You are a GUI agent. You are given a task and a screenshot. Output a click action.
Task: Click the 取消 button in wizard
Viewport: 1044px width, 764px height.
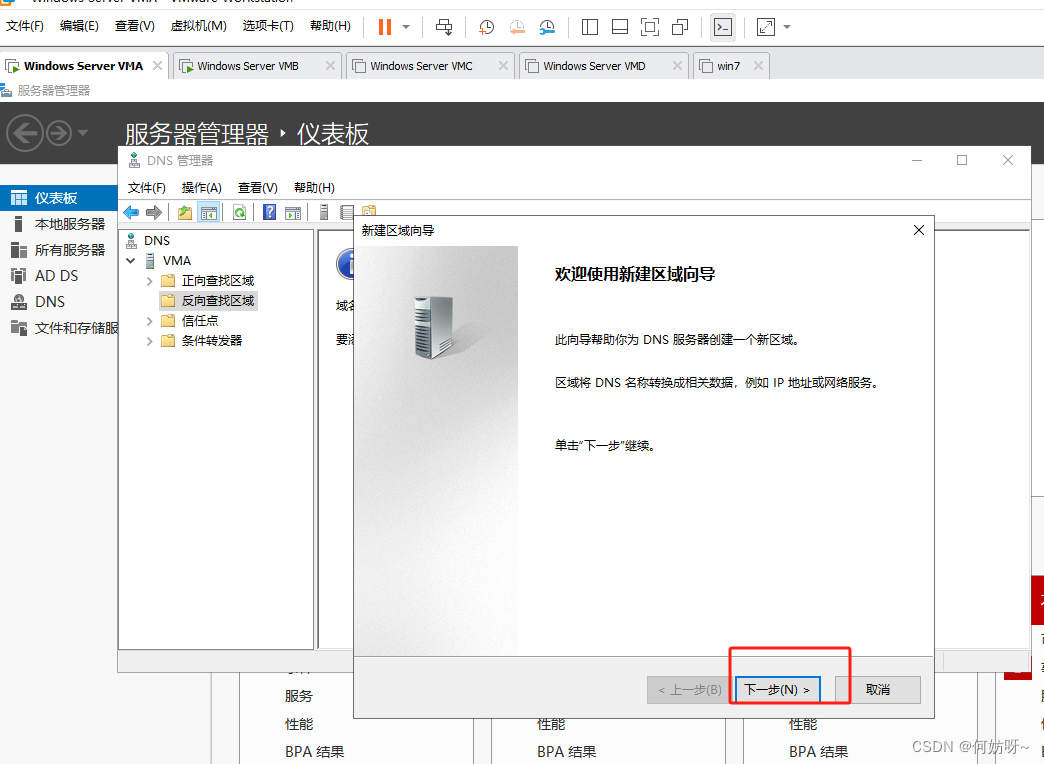(878, 690)
